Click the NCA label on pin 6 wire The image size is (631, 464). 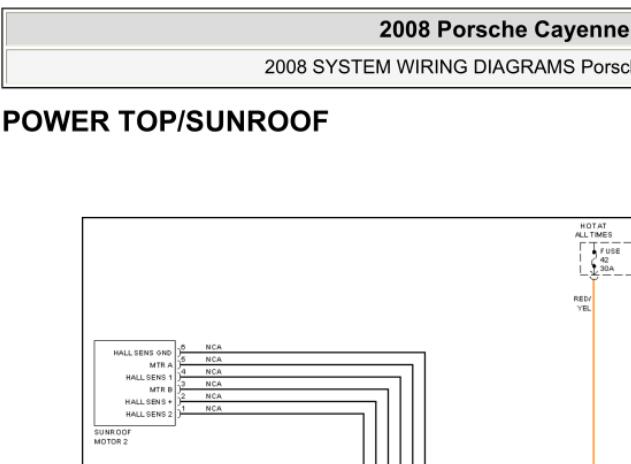[x=213, y=347]
